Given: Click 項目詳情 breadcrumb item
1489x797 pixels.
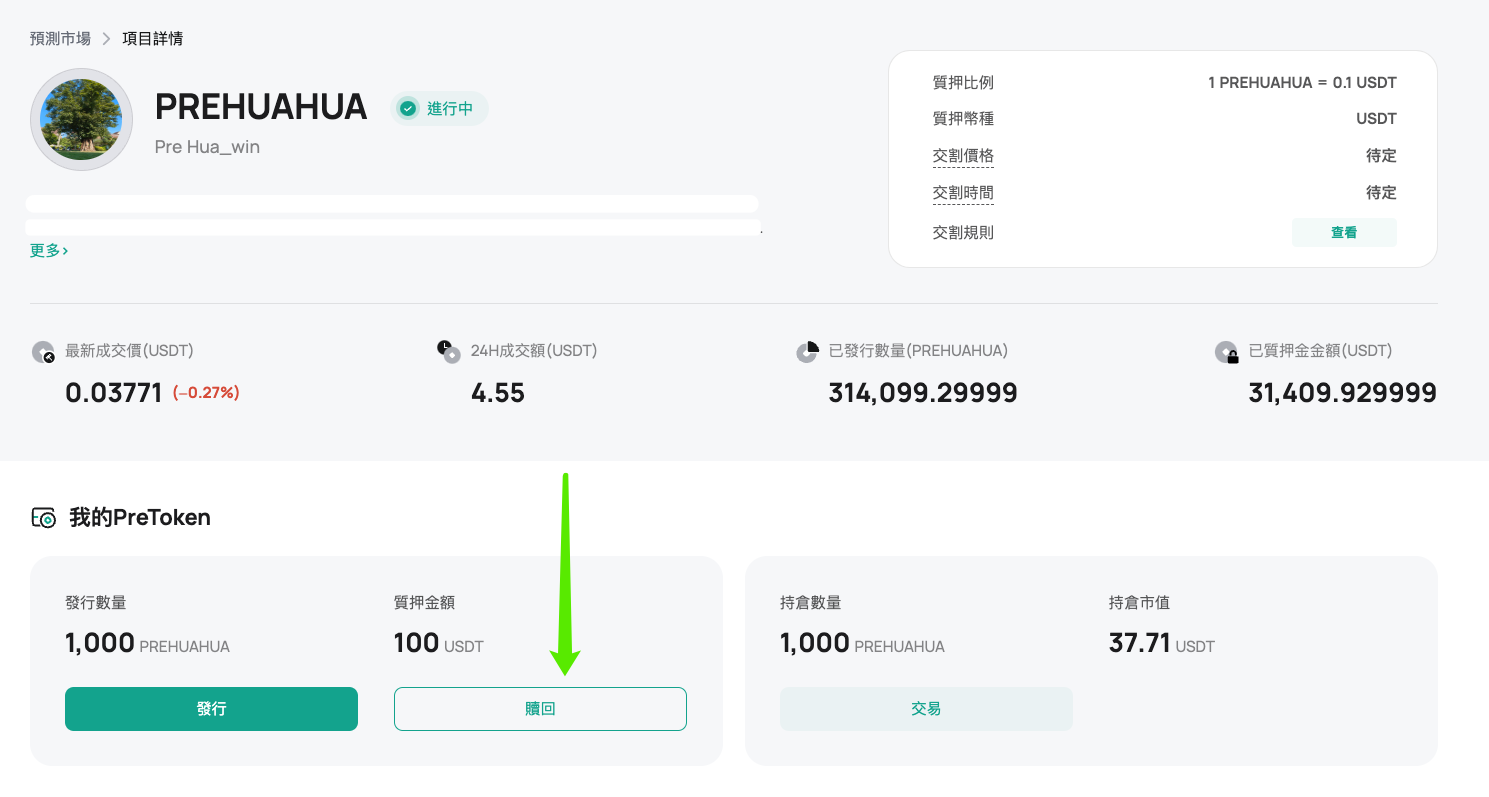Looking at the screenshot, I should [152, 39].
